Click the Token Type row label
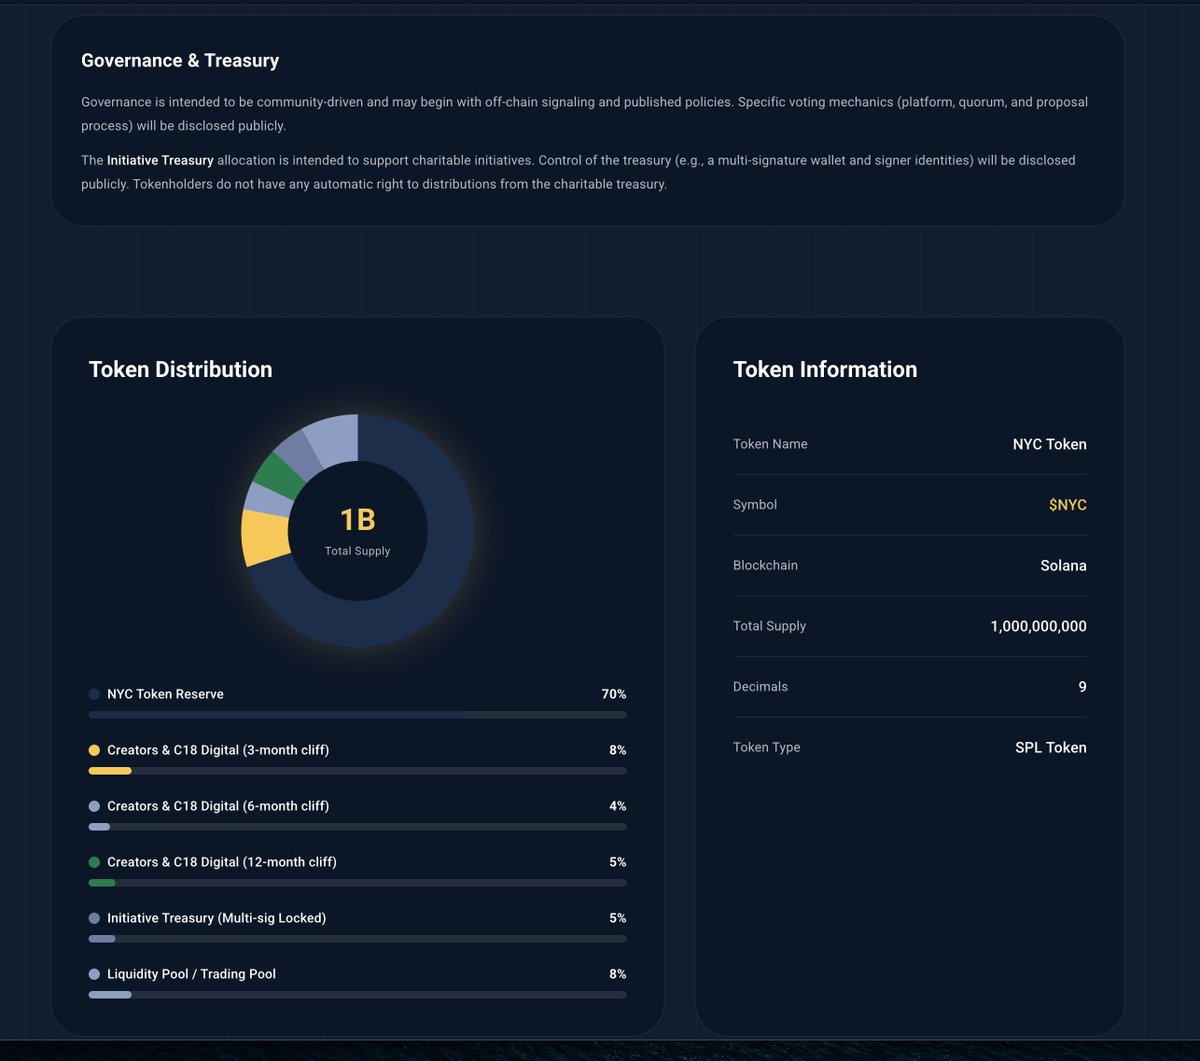The width and height of the screenshot is (1200, 1061). [x=766, y=747]
